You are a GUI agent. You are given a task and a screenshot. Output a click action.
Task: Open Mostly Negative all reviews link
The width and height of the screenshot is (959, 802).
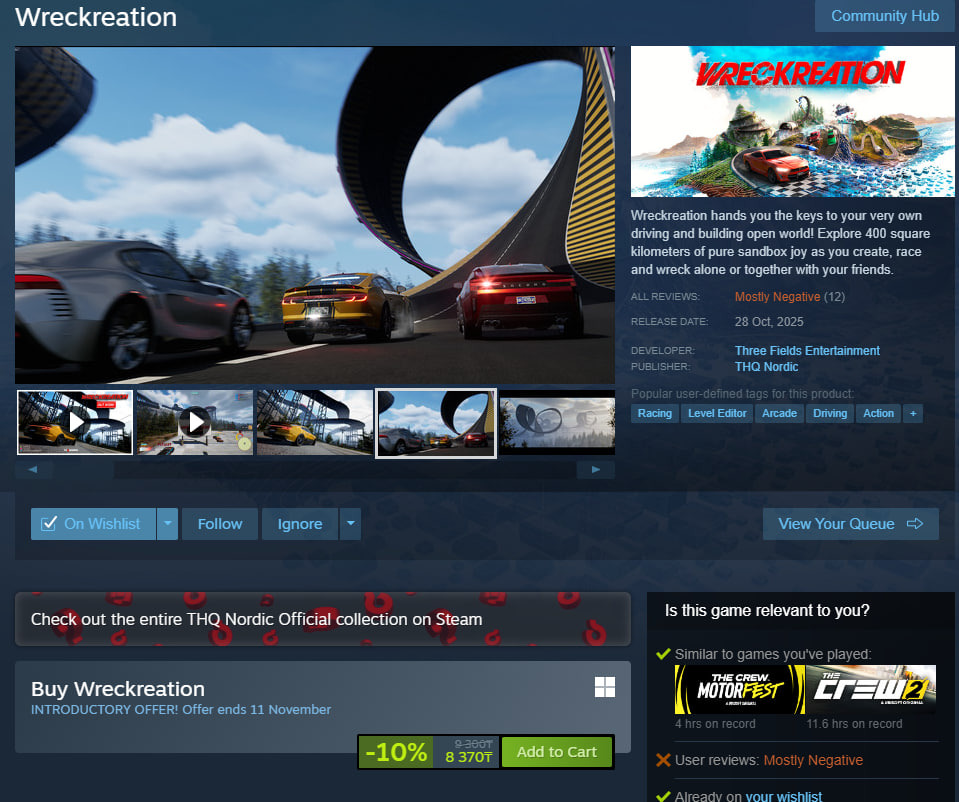point(777,297)
